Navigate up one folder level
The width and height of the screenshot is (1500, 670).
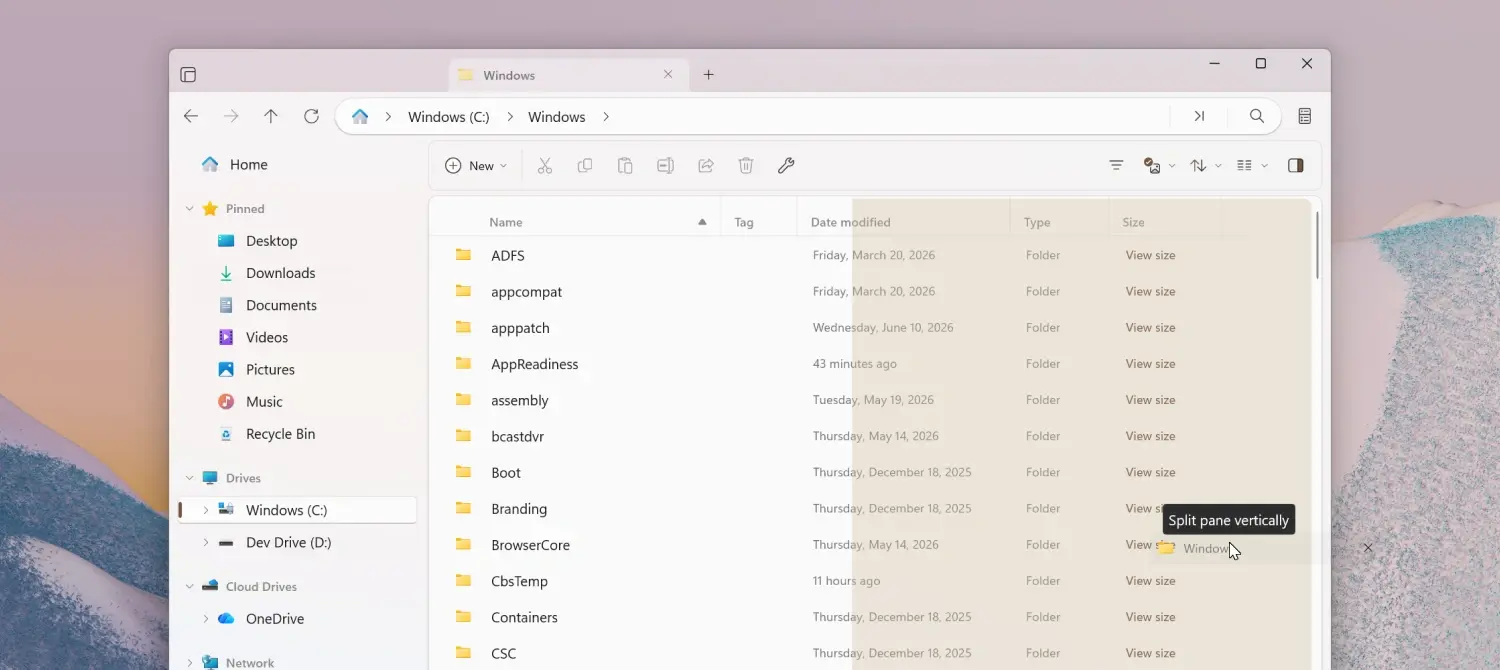271,116
